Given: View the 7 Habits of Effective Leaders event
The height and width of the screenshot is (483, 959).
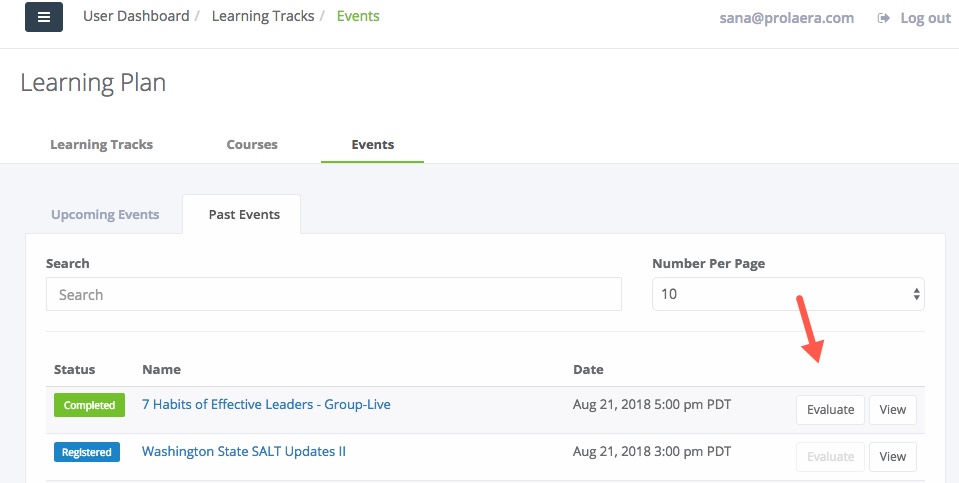Looking at the screenshot, I should tap(892, 410).
